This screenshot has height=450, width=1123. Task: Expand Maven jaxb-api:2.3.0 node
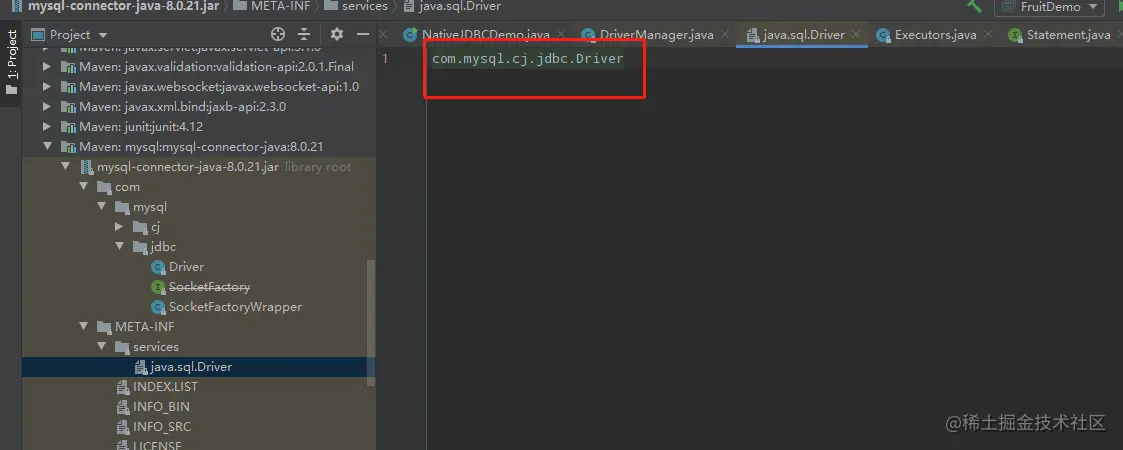(47, 107)
